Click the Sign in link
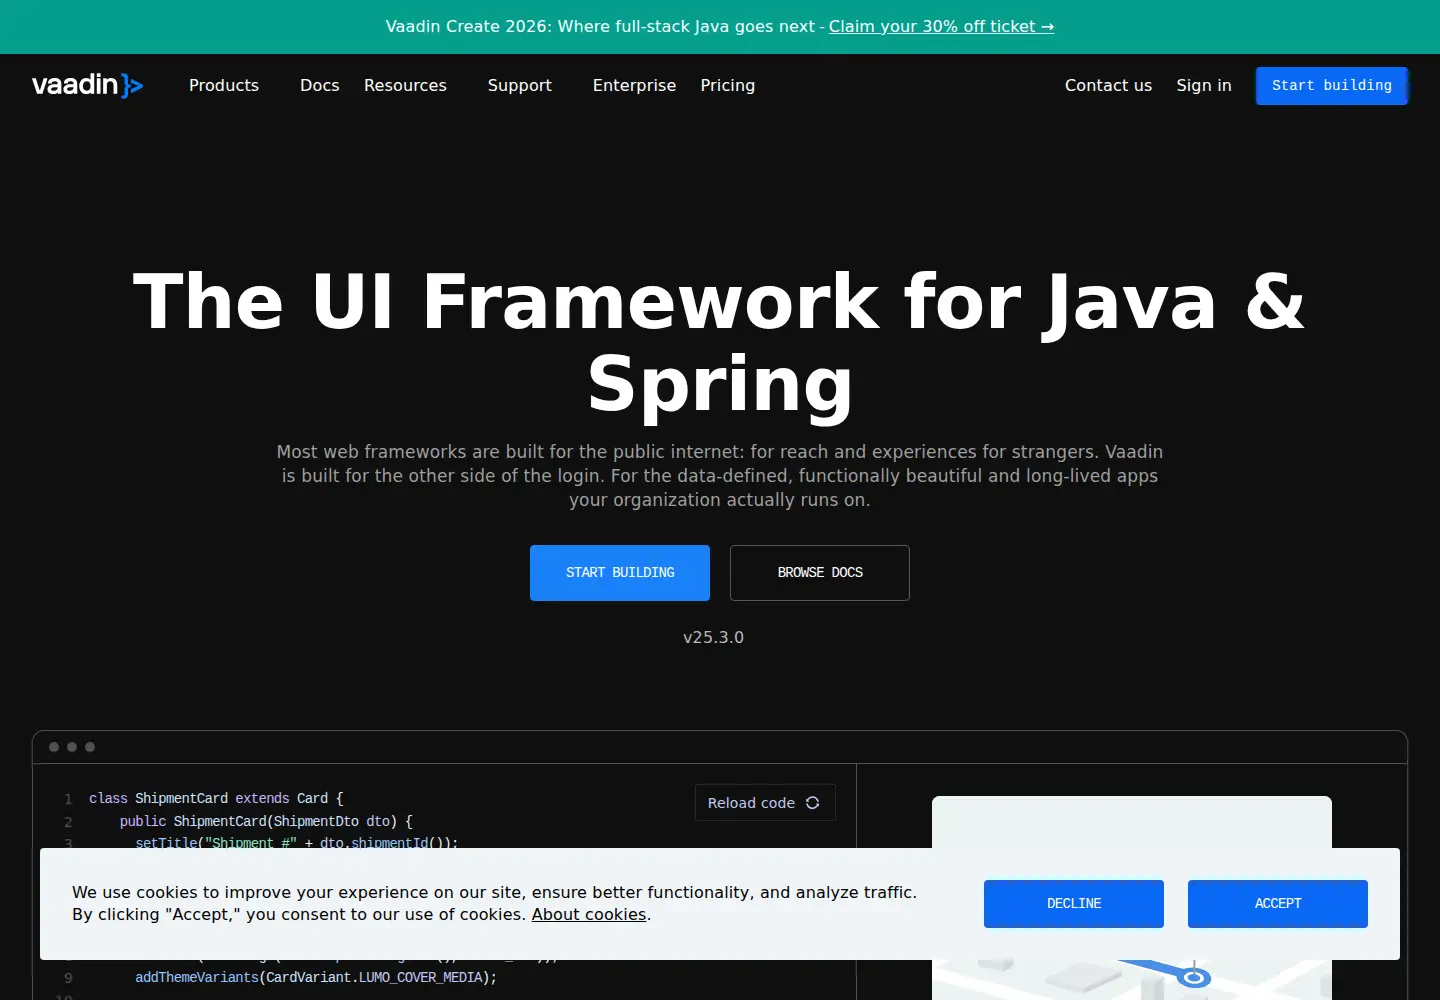1440x1000 pixels. pos(1204,86)
